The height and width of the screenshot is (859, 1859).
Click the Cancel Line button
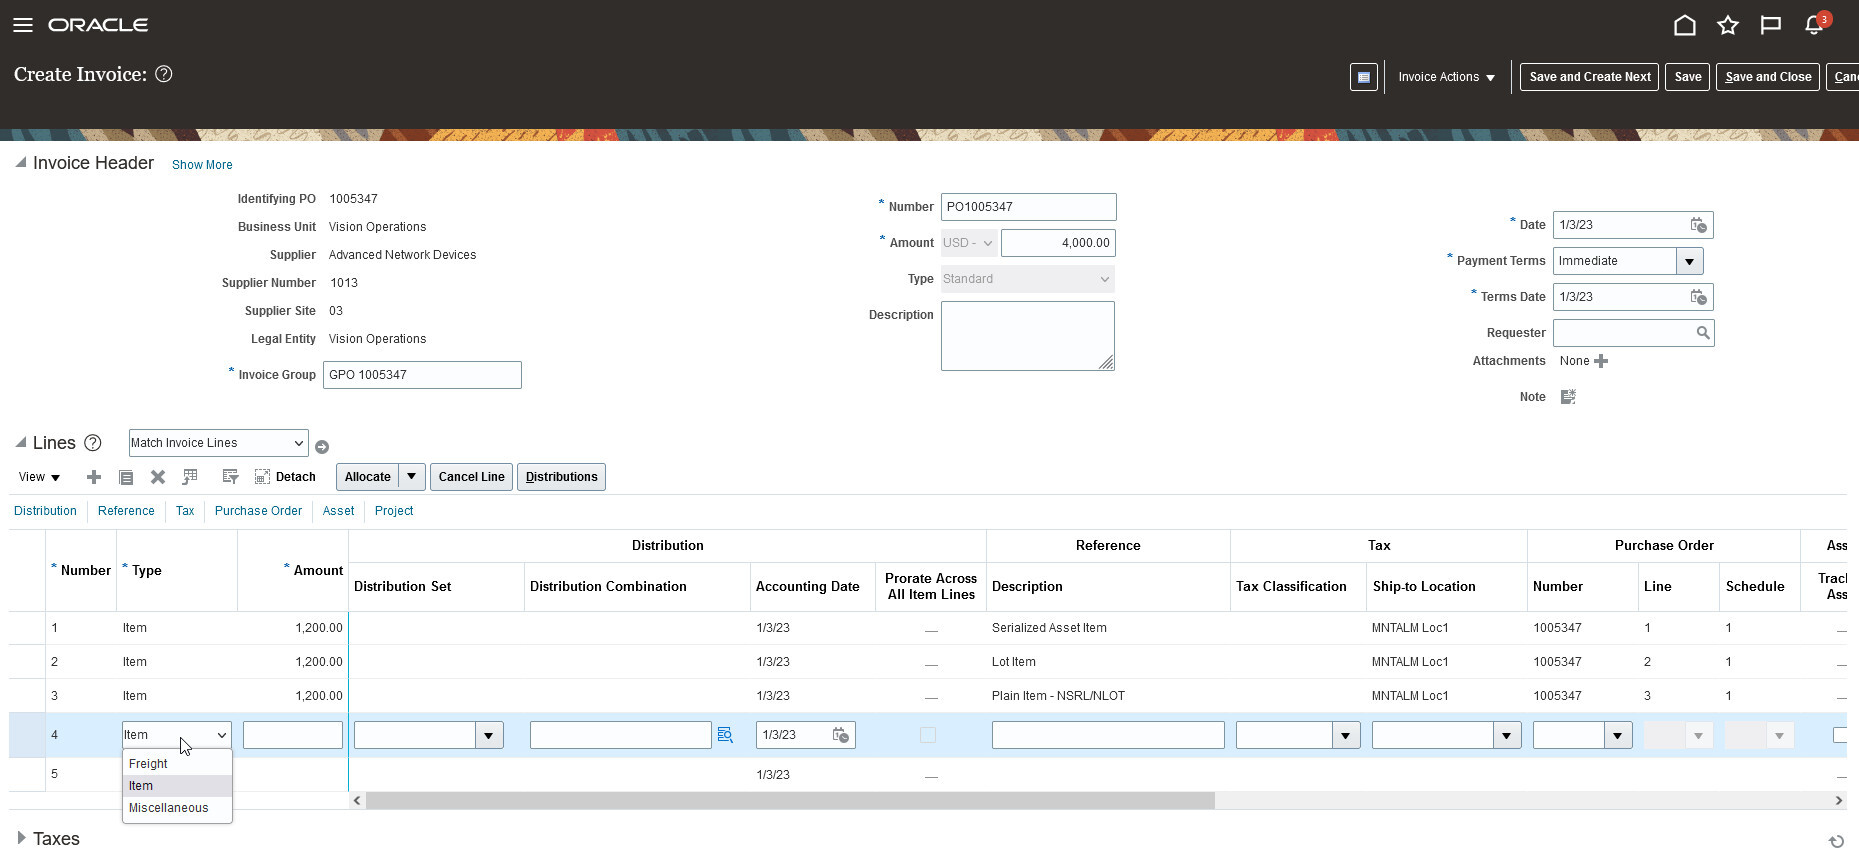coord(471,477)
